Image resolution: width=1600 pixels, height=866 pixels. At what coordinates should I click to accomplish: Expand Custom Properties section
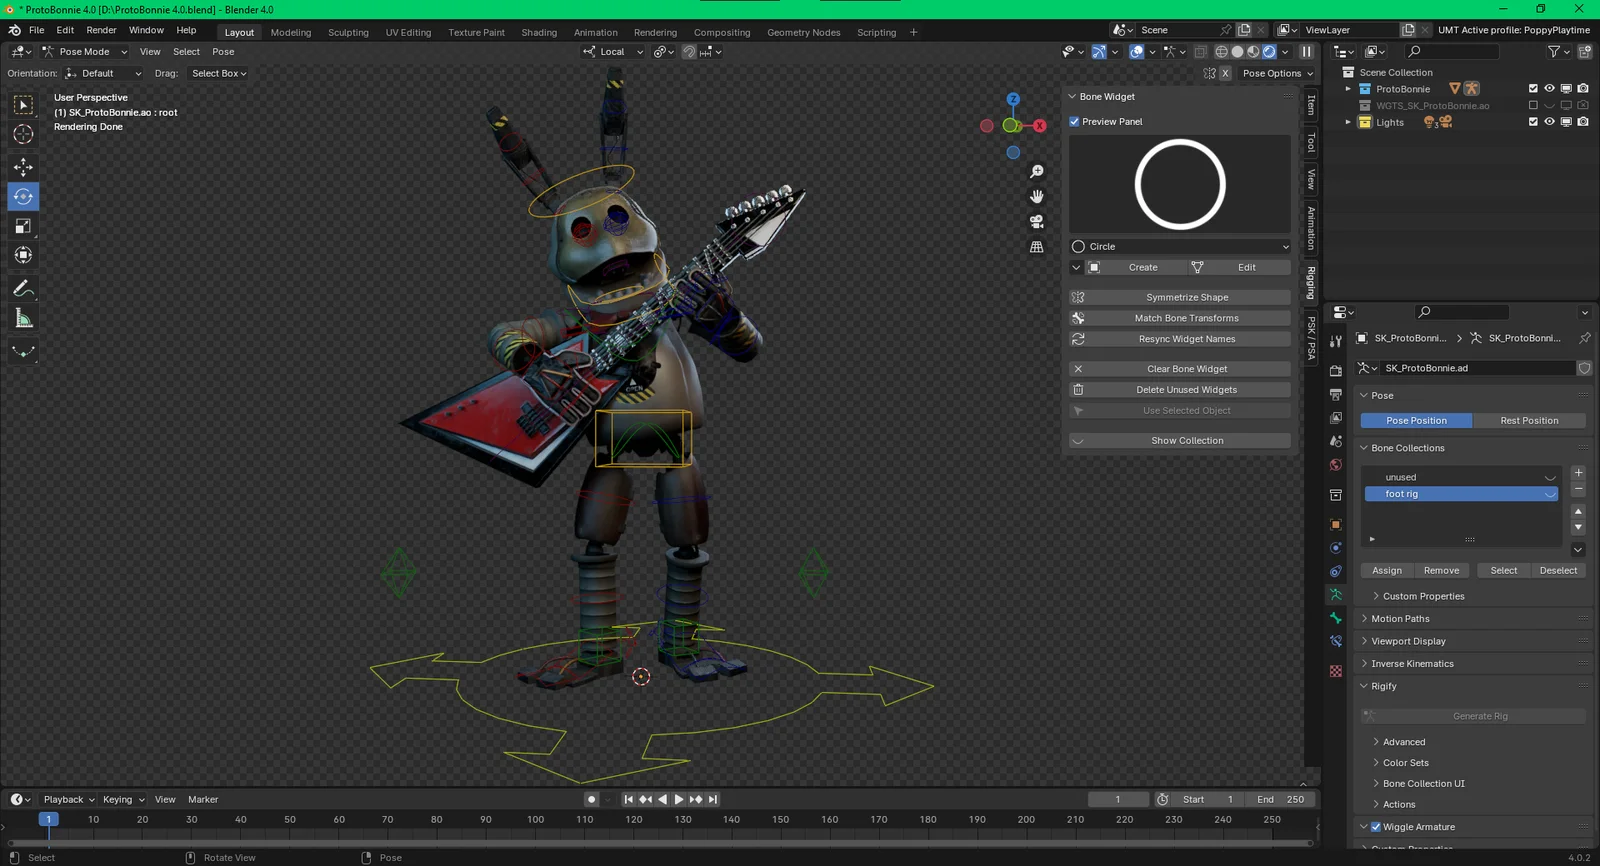coord(1423,597)
